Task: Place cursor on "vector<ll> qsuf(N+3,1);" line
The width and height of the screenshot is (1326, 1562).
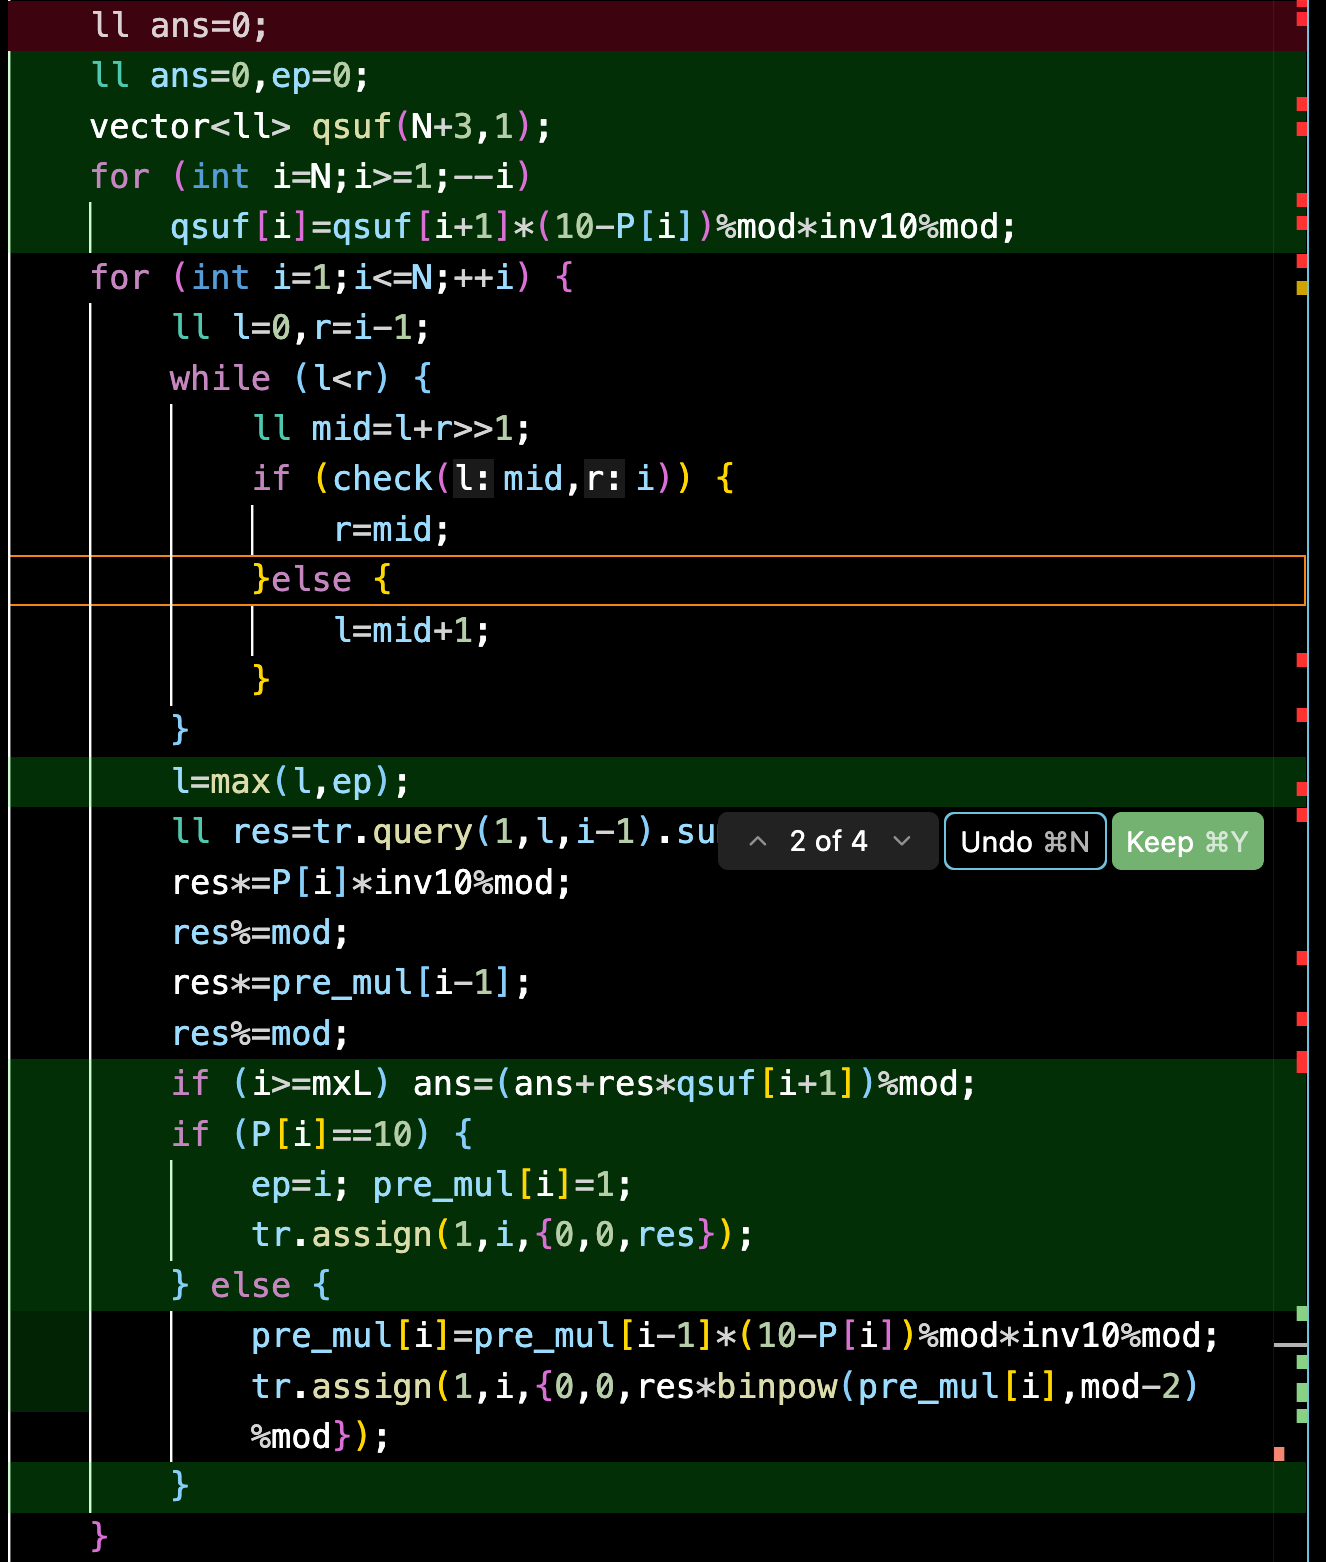Action: click(x=320, y=127)
